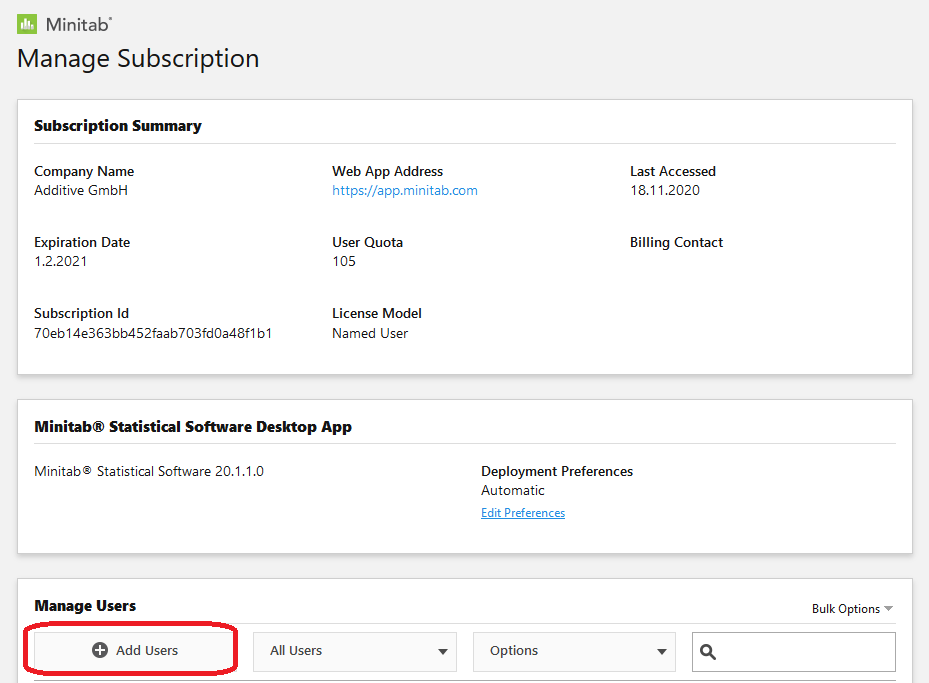Click the Edit Preferences link
This screenshot has width=929, height=683.
[523, 513]
